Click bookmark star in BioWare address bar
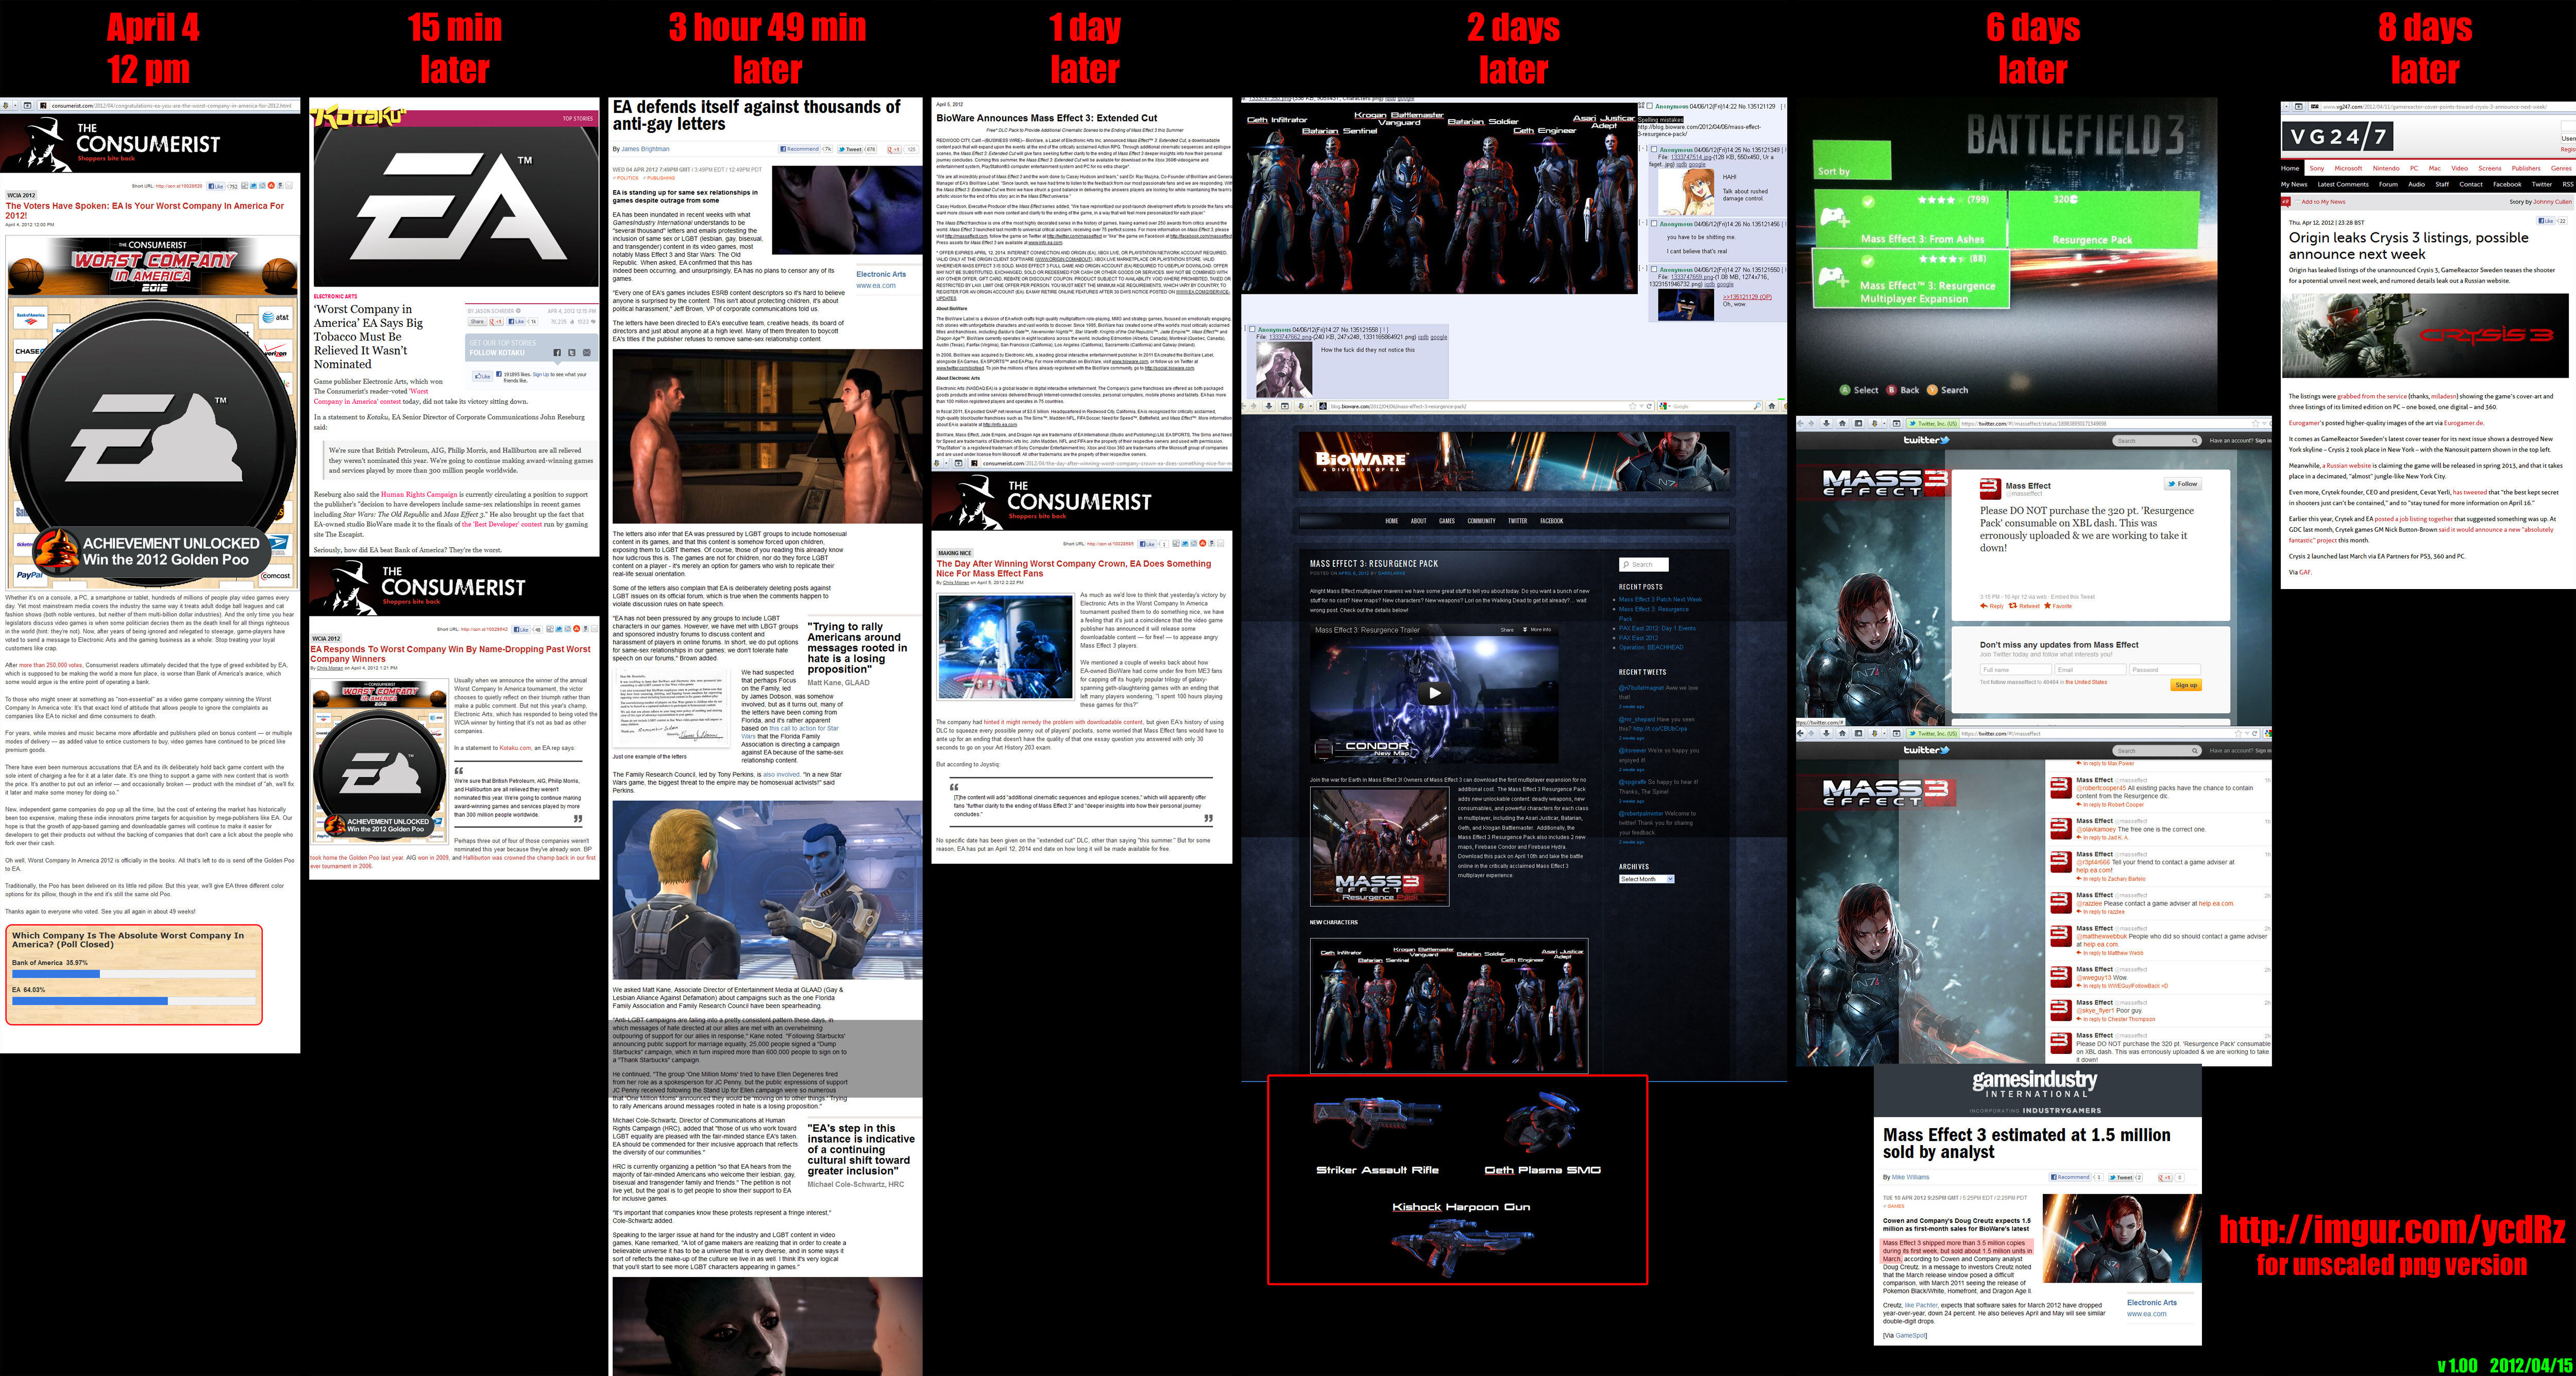The image size is (2576, 1376). click(1634, 406)
